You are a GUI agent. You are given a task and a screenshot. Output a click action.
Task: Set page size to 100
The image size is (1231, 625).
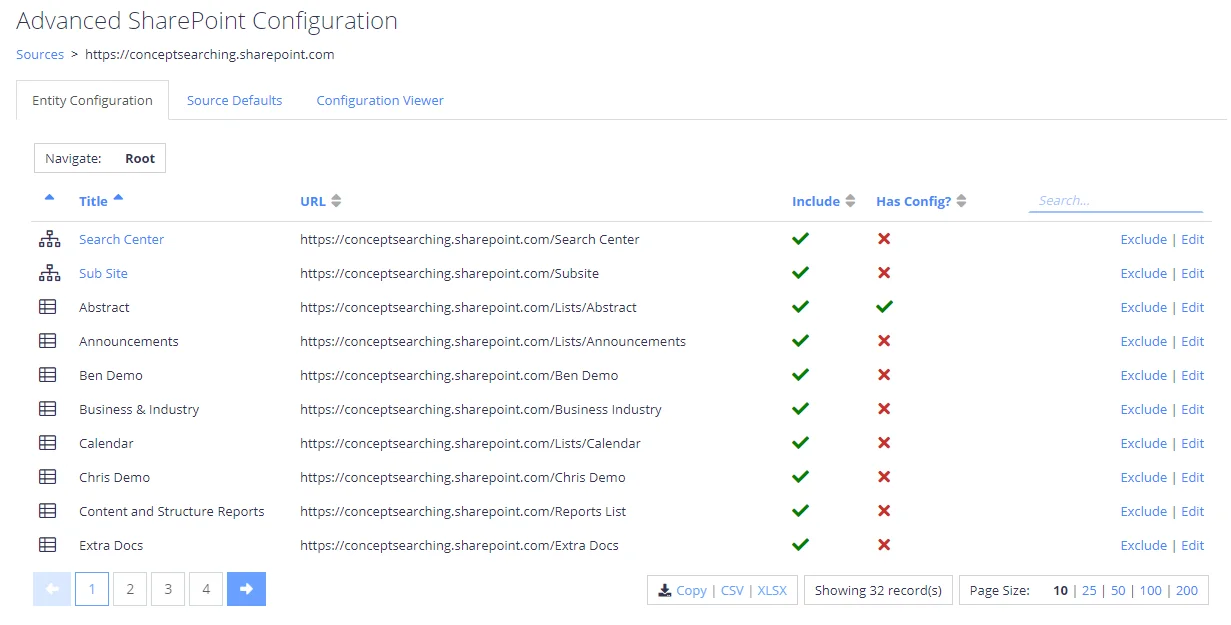pos(1151,591)
